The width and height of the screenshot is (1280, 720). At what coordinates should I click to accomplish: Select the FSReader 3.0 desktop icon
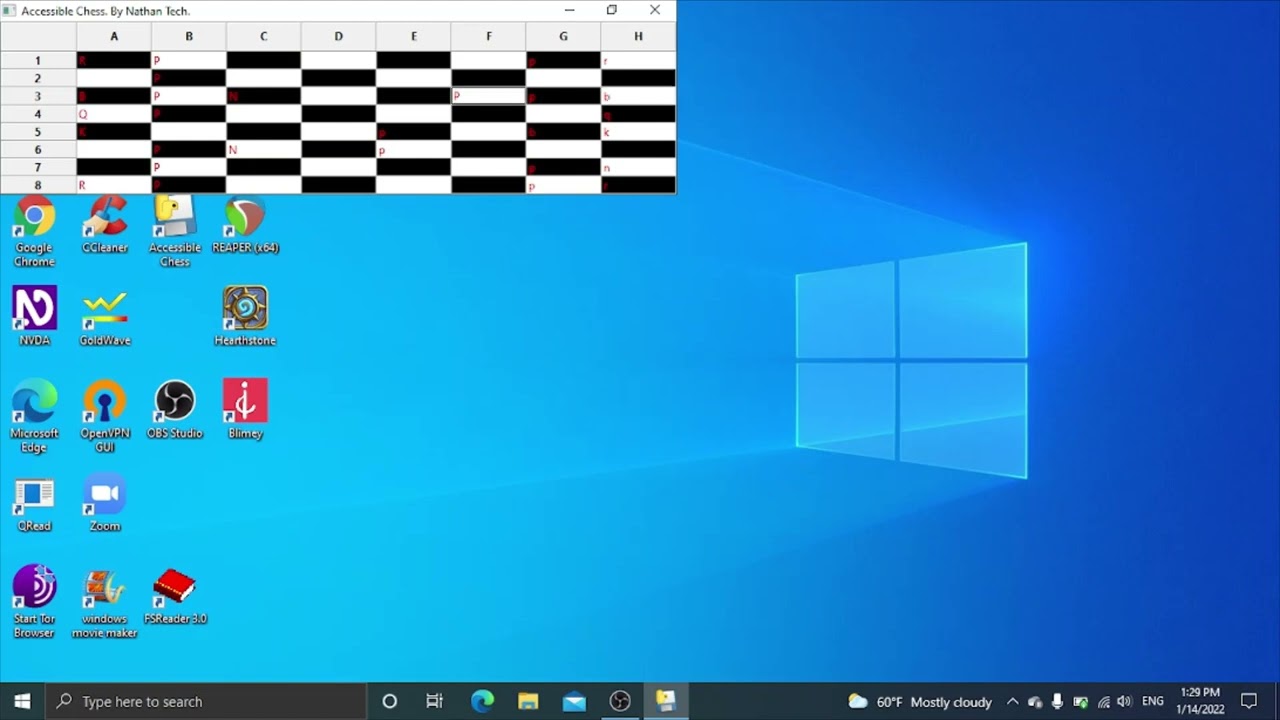[x=175, y=596]
